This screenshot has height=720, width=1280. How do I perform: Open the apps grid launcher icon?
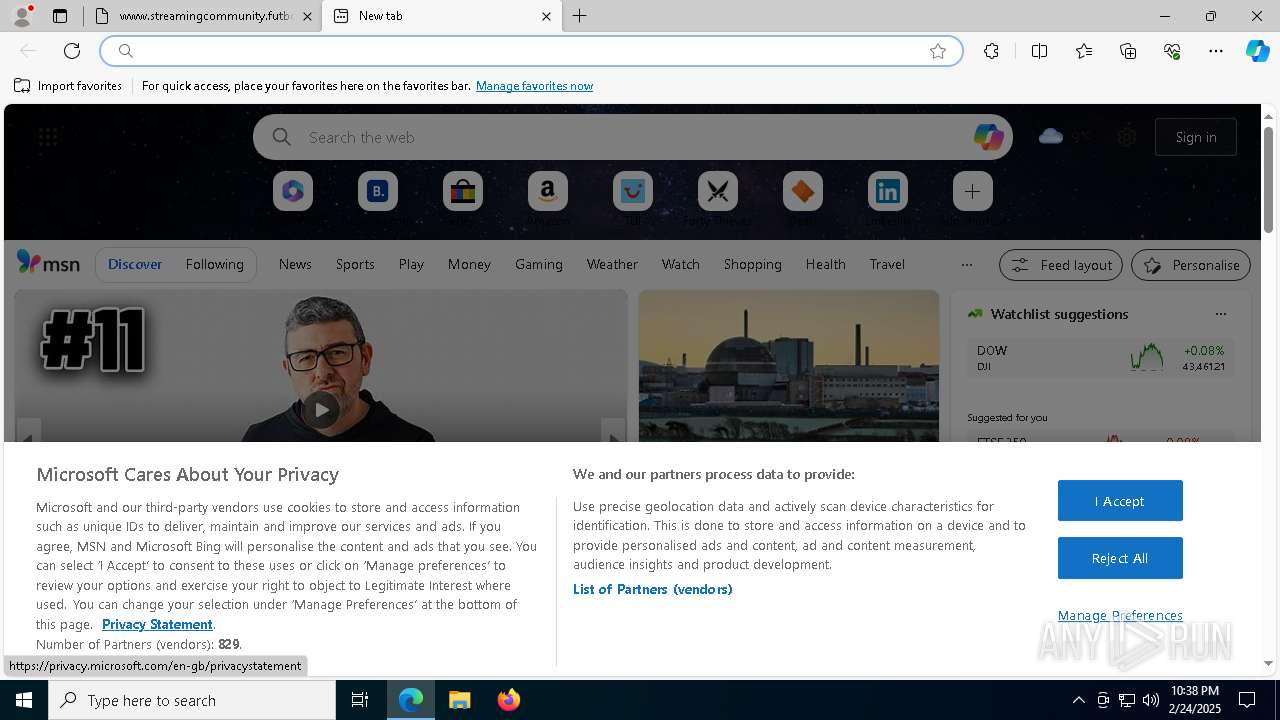pyautogui.click(x=48, y=137)
